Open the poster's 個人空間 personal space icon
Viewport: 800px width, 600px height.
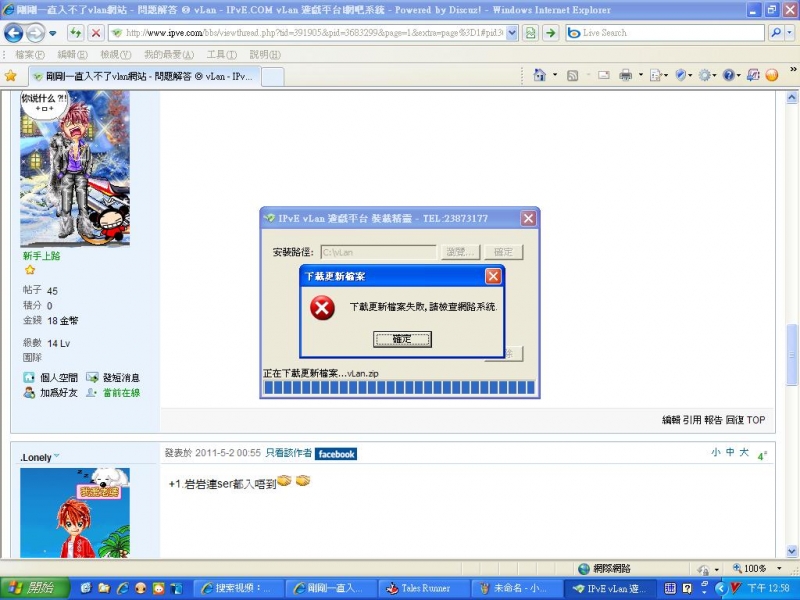click(x=28, y=376)
